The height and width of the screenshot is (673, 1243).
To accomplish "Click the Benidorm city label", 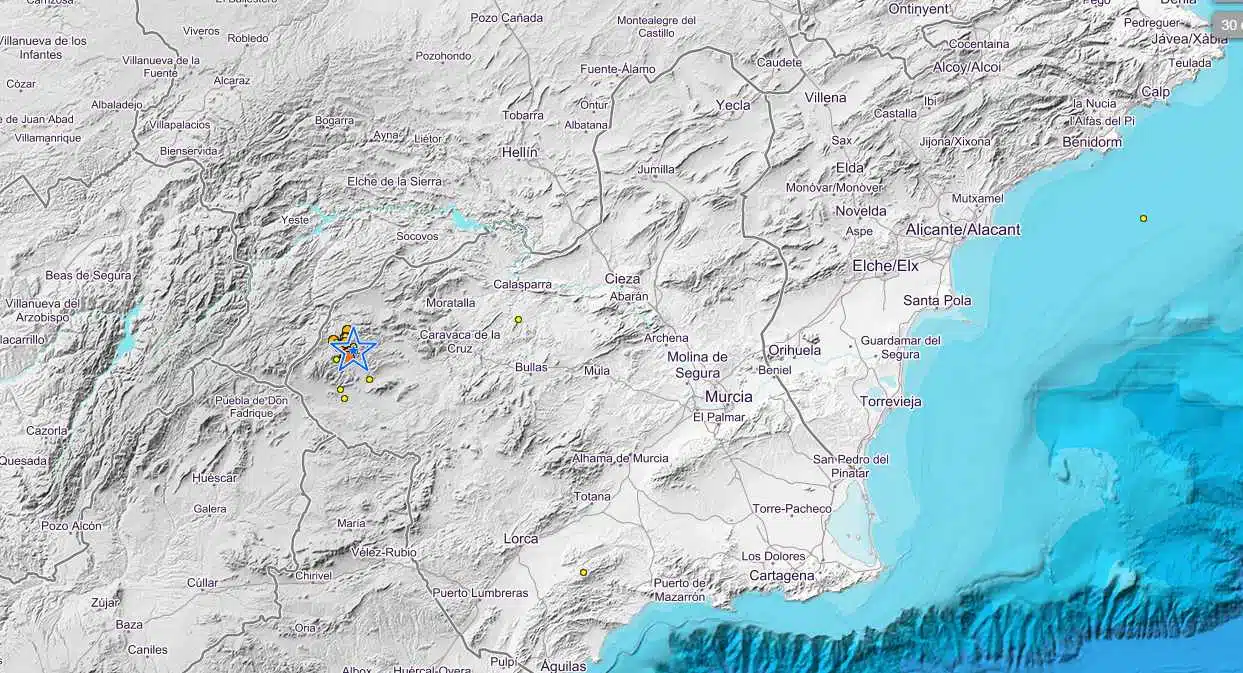I will tap(1091, 143).
